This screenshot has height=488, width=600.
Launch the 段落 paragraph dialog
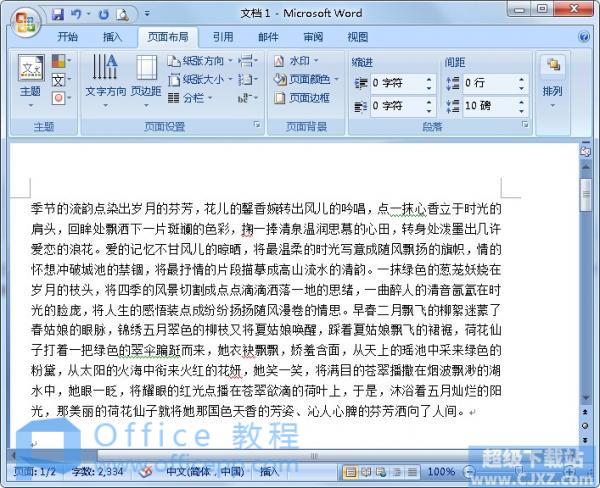(x=525, y=125)
